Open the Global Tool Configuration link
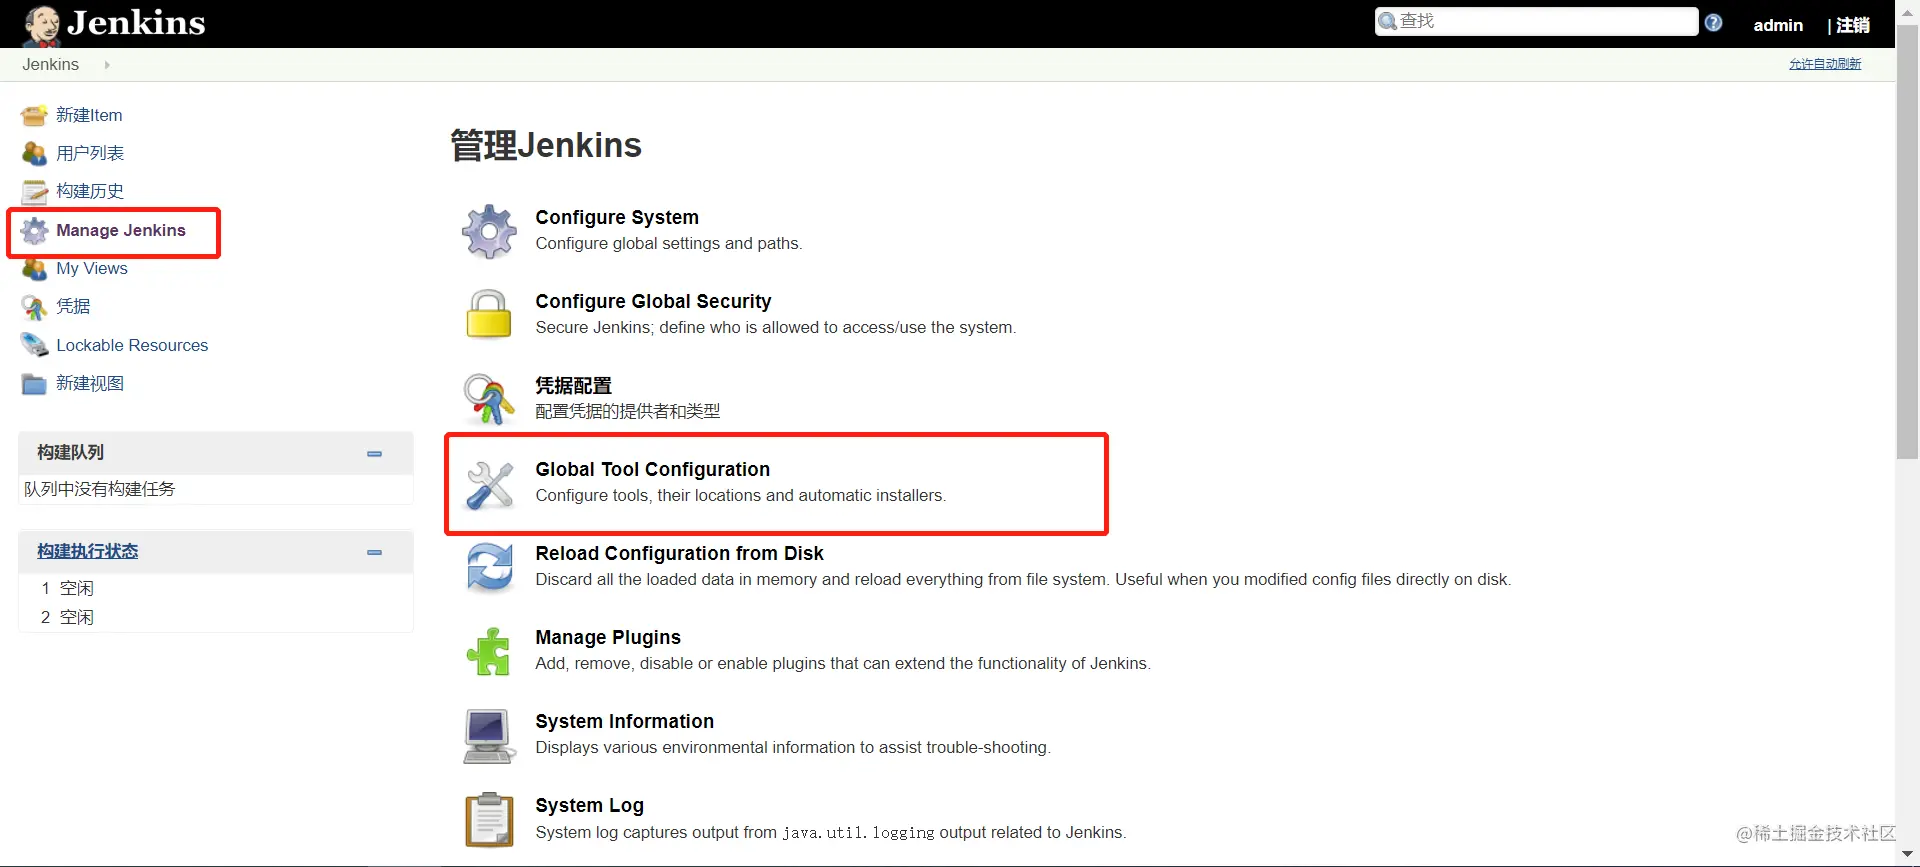 (652, 469)
